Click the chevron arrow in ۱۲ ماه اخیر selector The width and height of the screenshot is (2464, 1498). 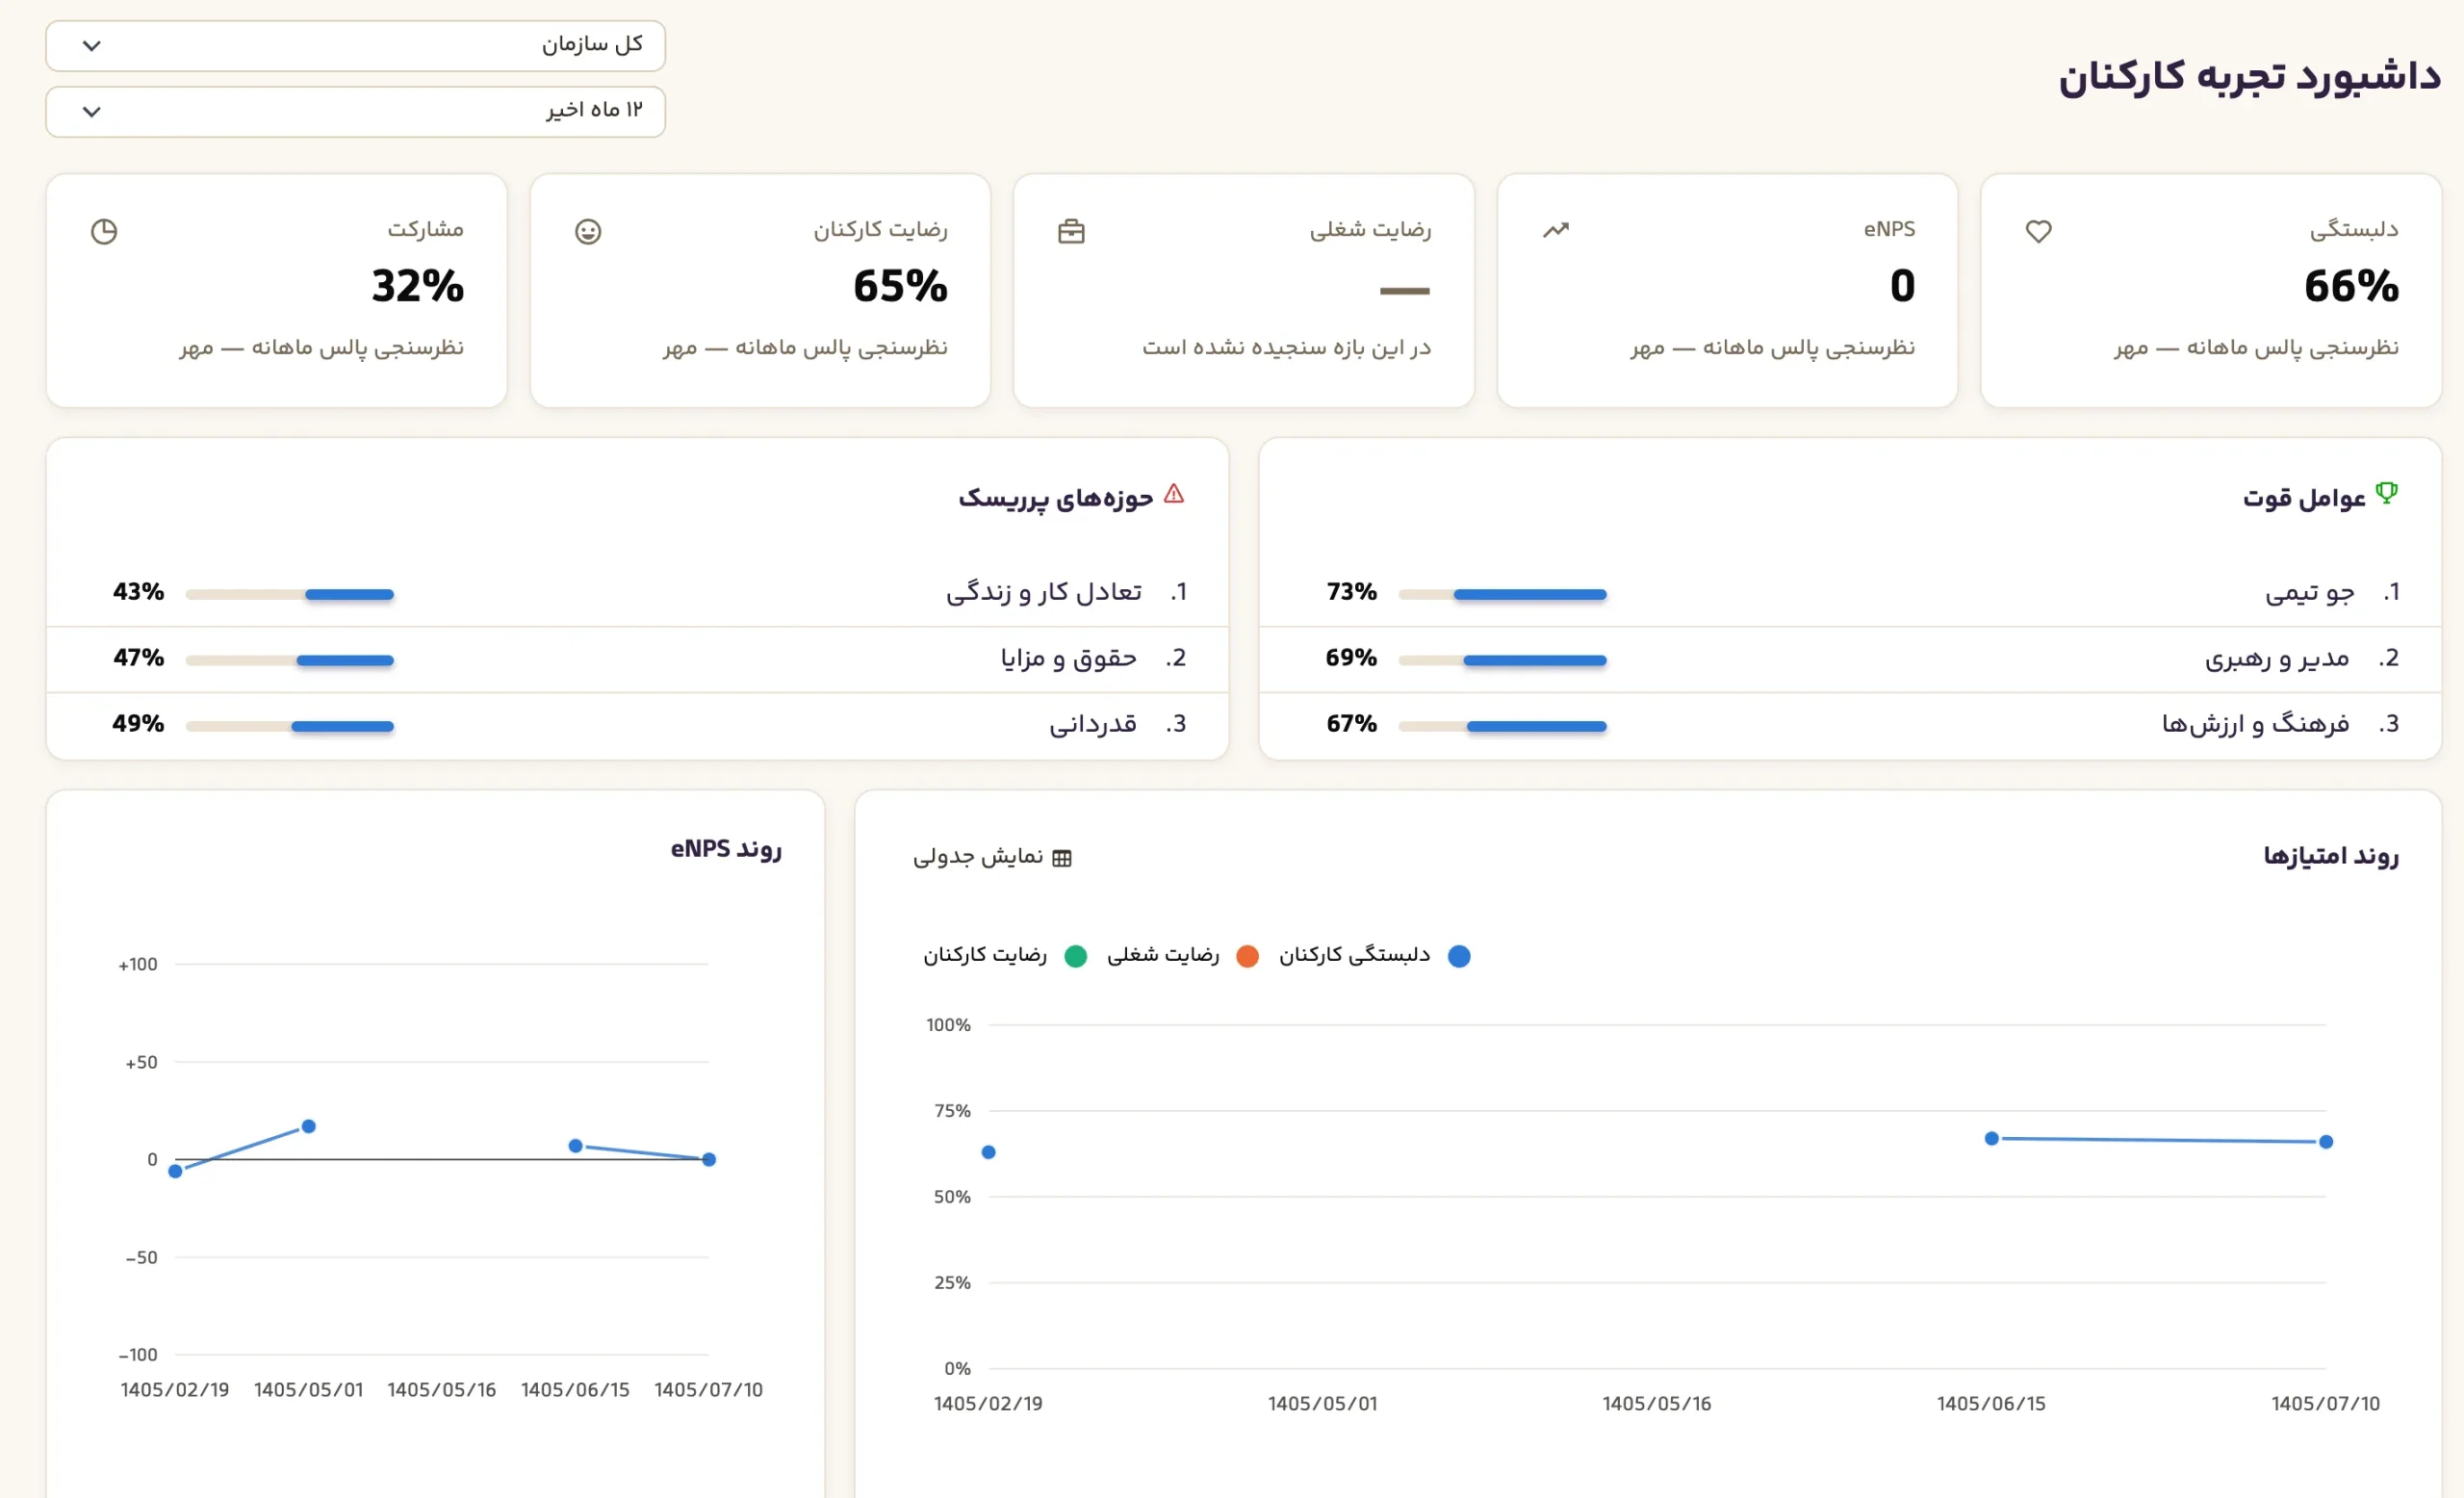click(91, 111)
